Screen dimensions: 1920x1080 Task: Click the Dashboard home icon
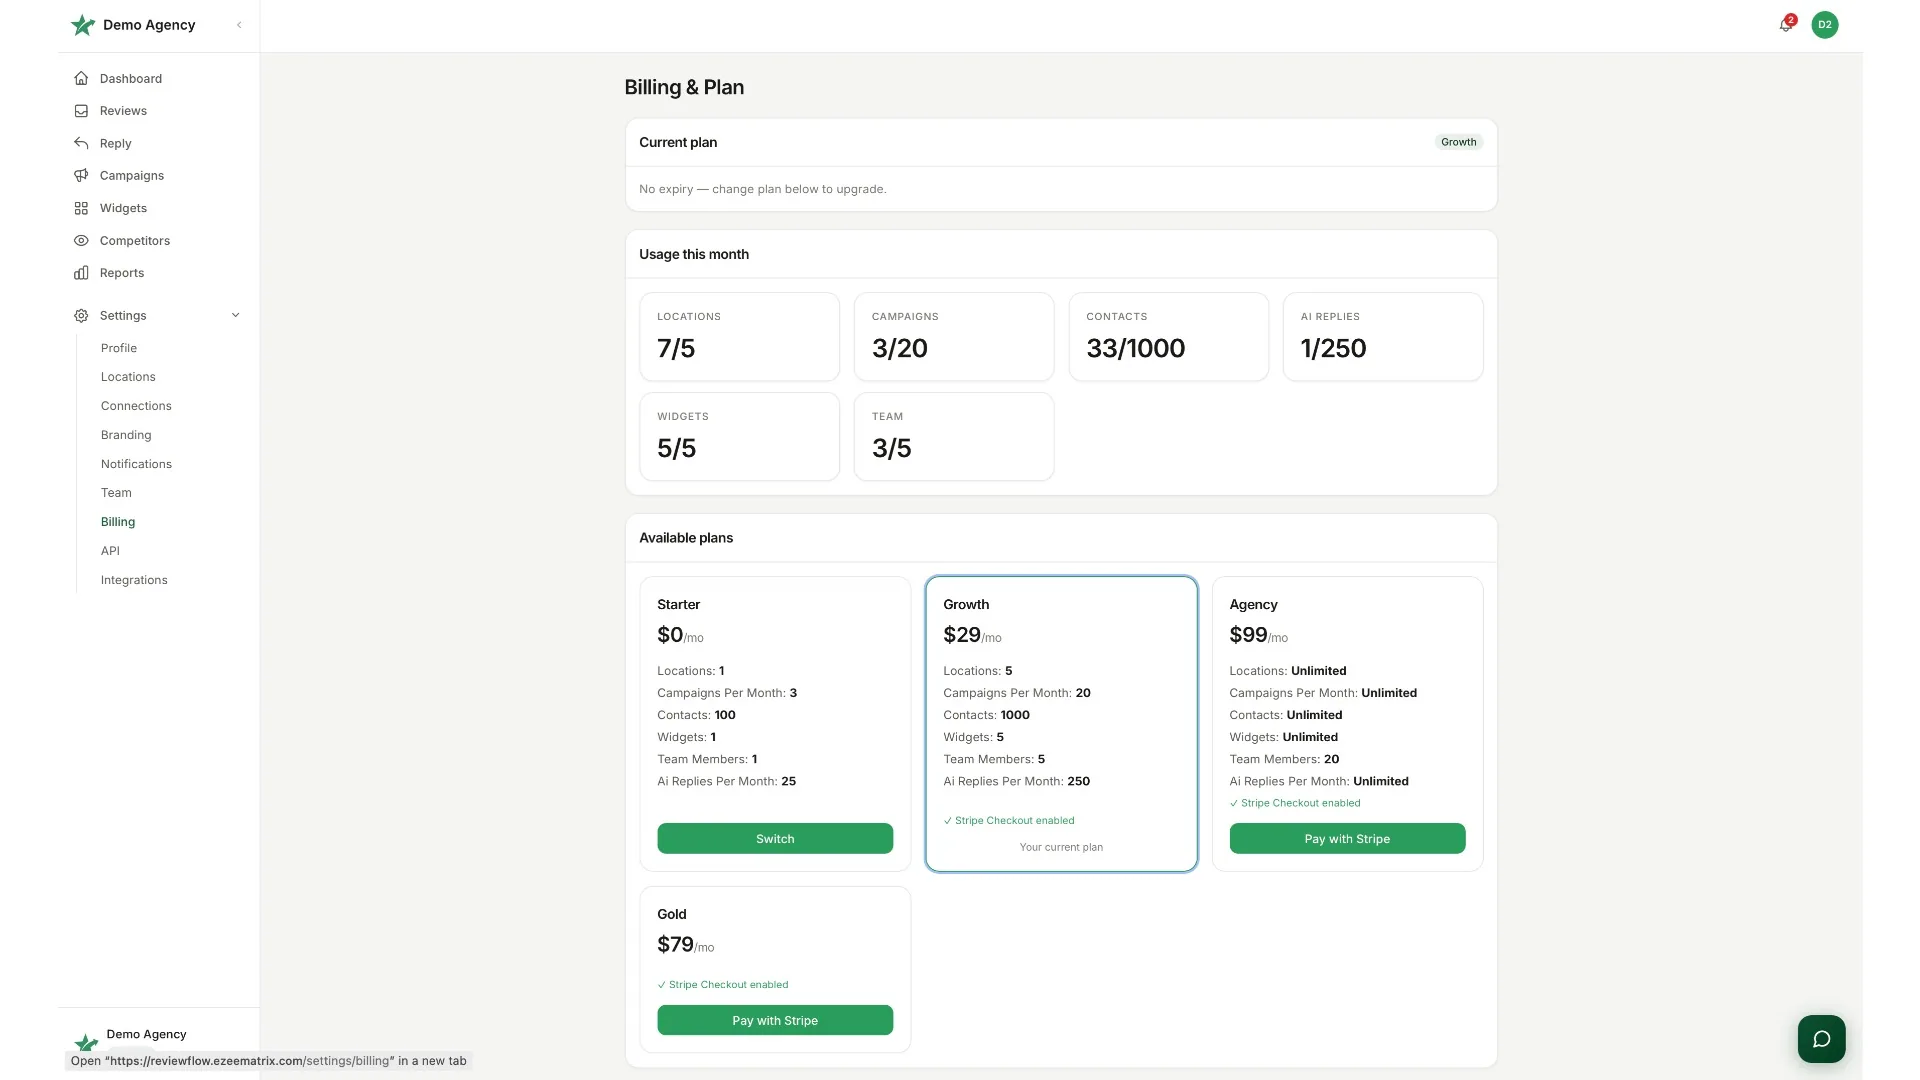click(x=81, y=78)
